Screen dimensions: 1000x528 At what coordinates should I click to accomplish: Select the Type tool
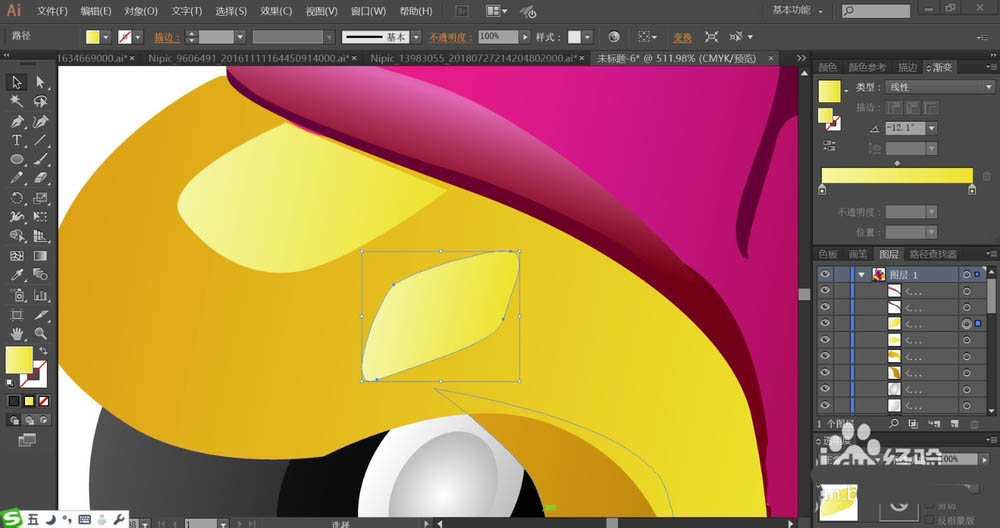click(x=17, y=140)
